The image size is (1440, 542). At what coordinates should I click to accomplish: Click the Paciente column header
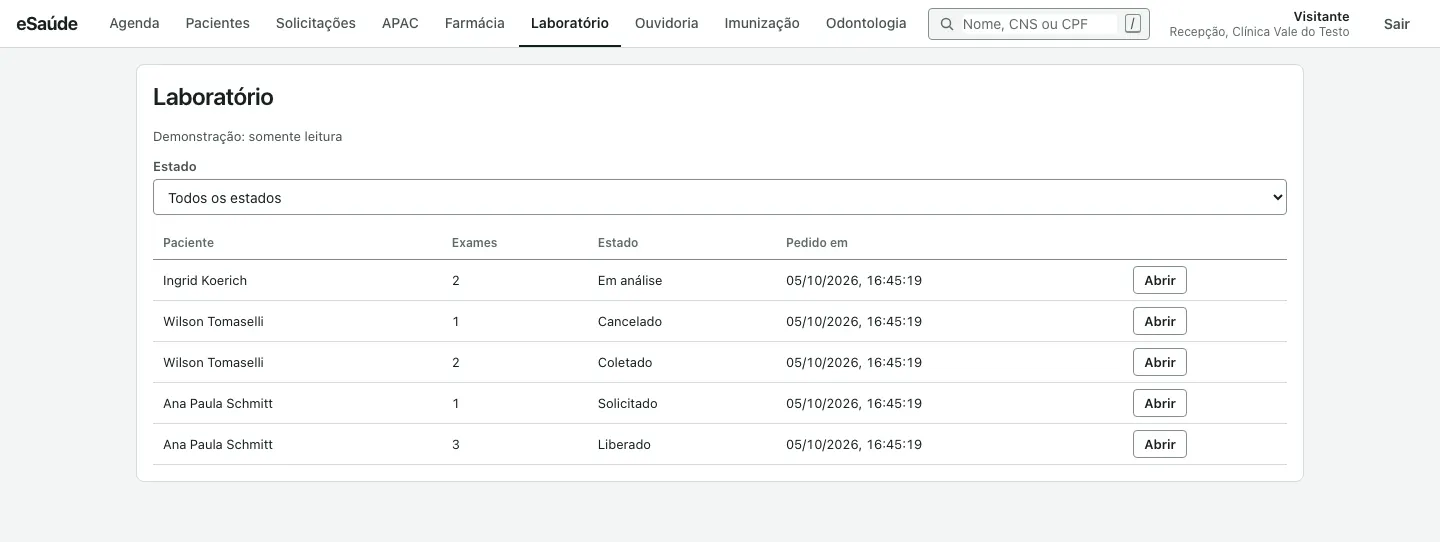[x=188, y=243]
